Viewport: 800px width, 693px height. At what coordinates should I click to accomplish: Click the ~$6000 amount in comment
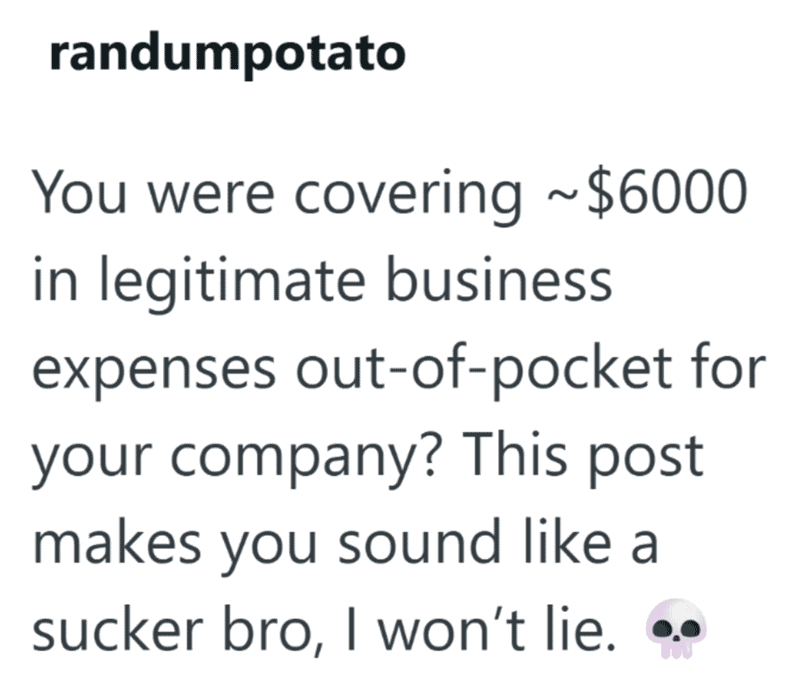click(646, 193)
